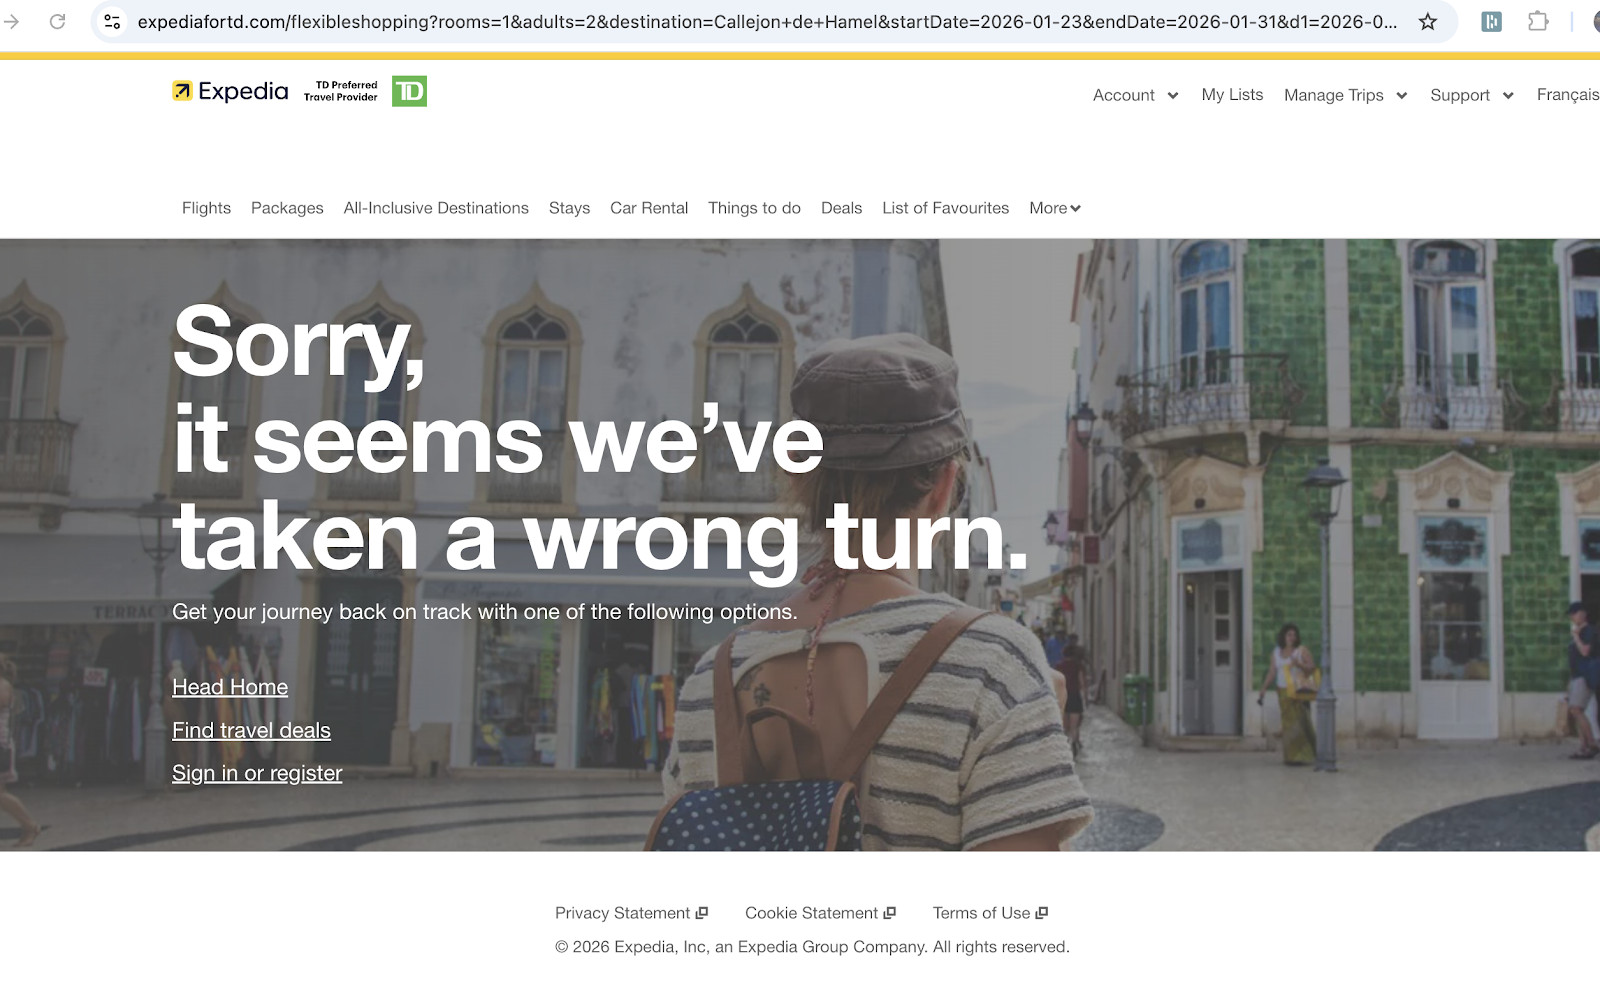This screenshot has width=1600, height=997.
Task: Expand the Support dropdown
Action: (1472, 95)
